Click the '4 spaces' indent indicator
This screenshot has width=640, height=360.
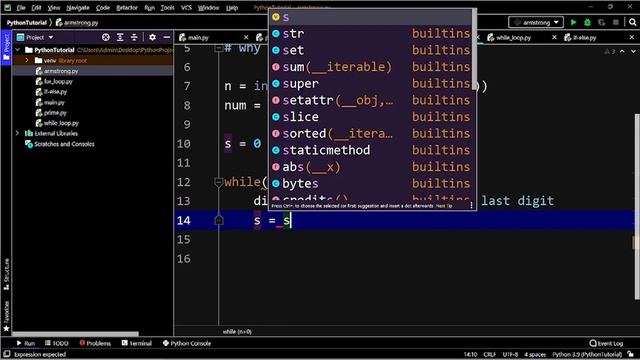click(x=535, y=354)
